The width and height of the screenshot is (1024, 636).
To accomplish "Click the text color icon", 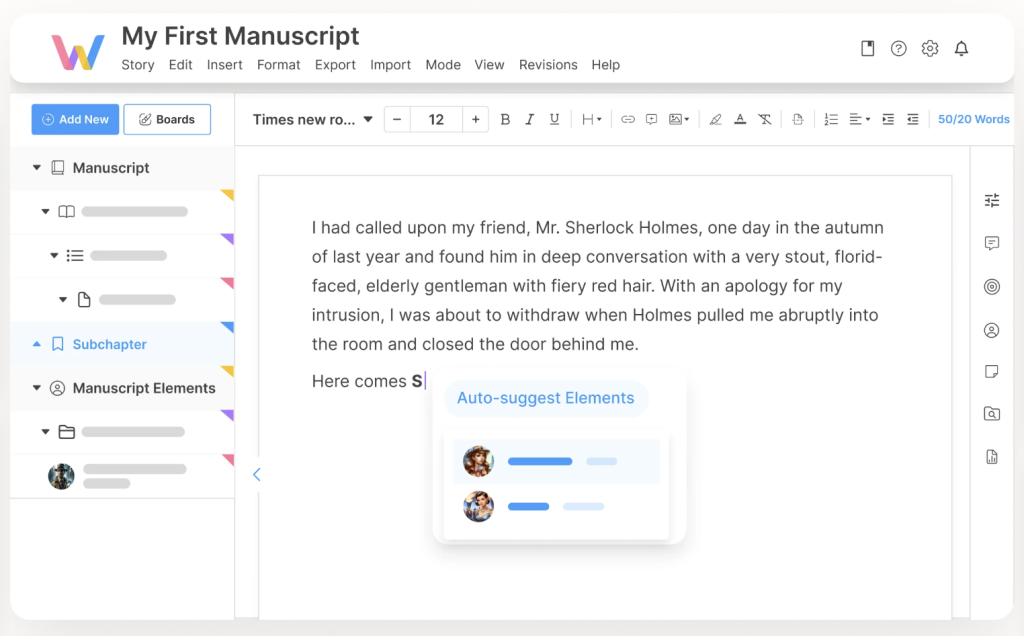I will pos(740,119).
